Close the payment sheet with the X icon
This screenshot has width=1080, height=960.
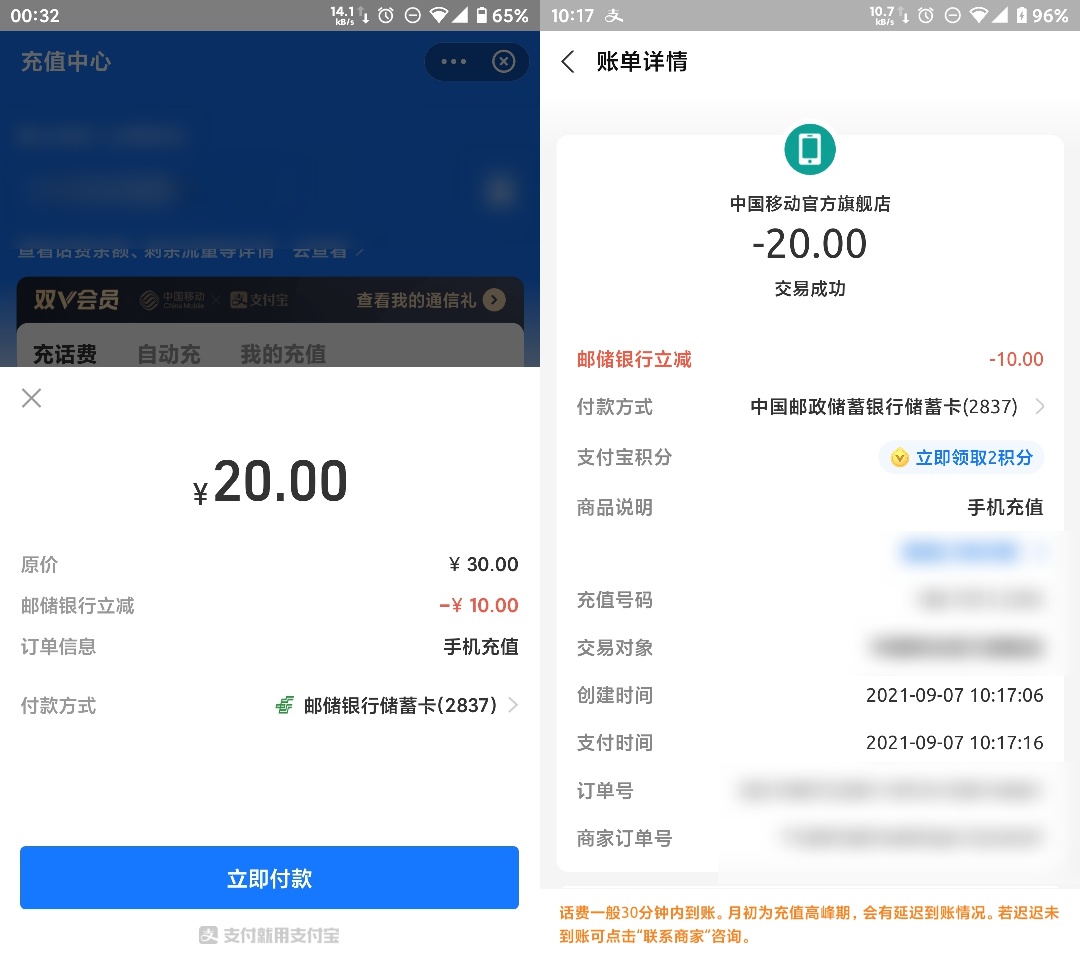(x=32, y=398)
